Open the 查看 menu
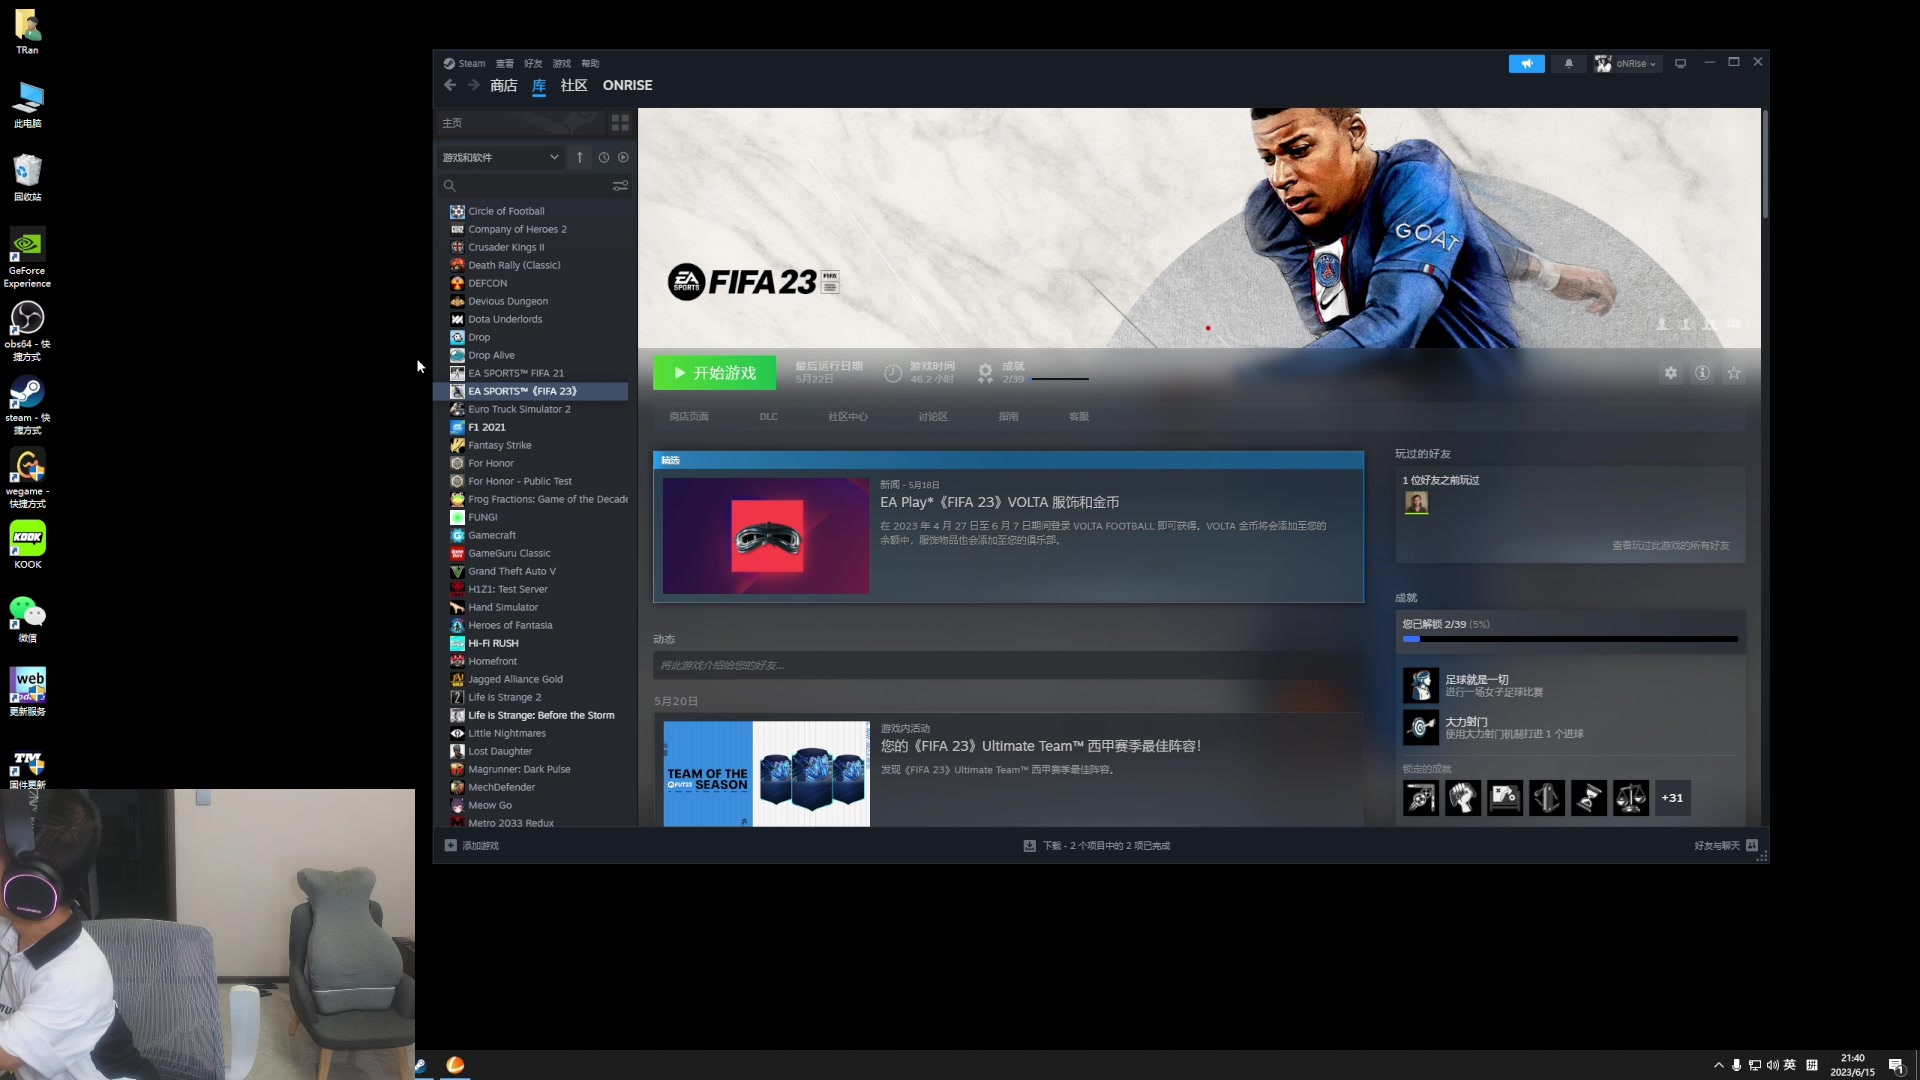Viewport: 1920px width, 1080px height. [x=505, y=63]
